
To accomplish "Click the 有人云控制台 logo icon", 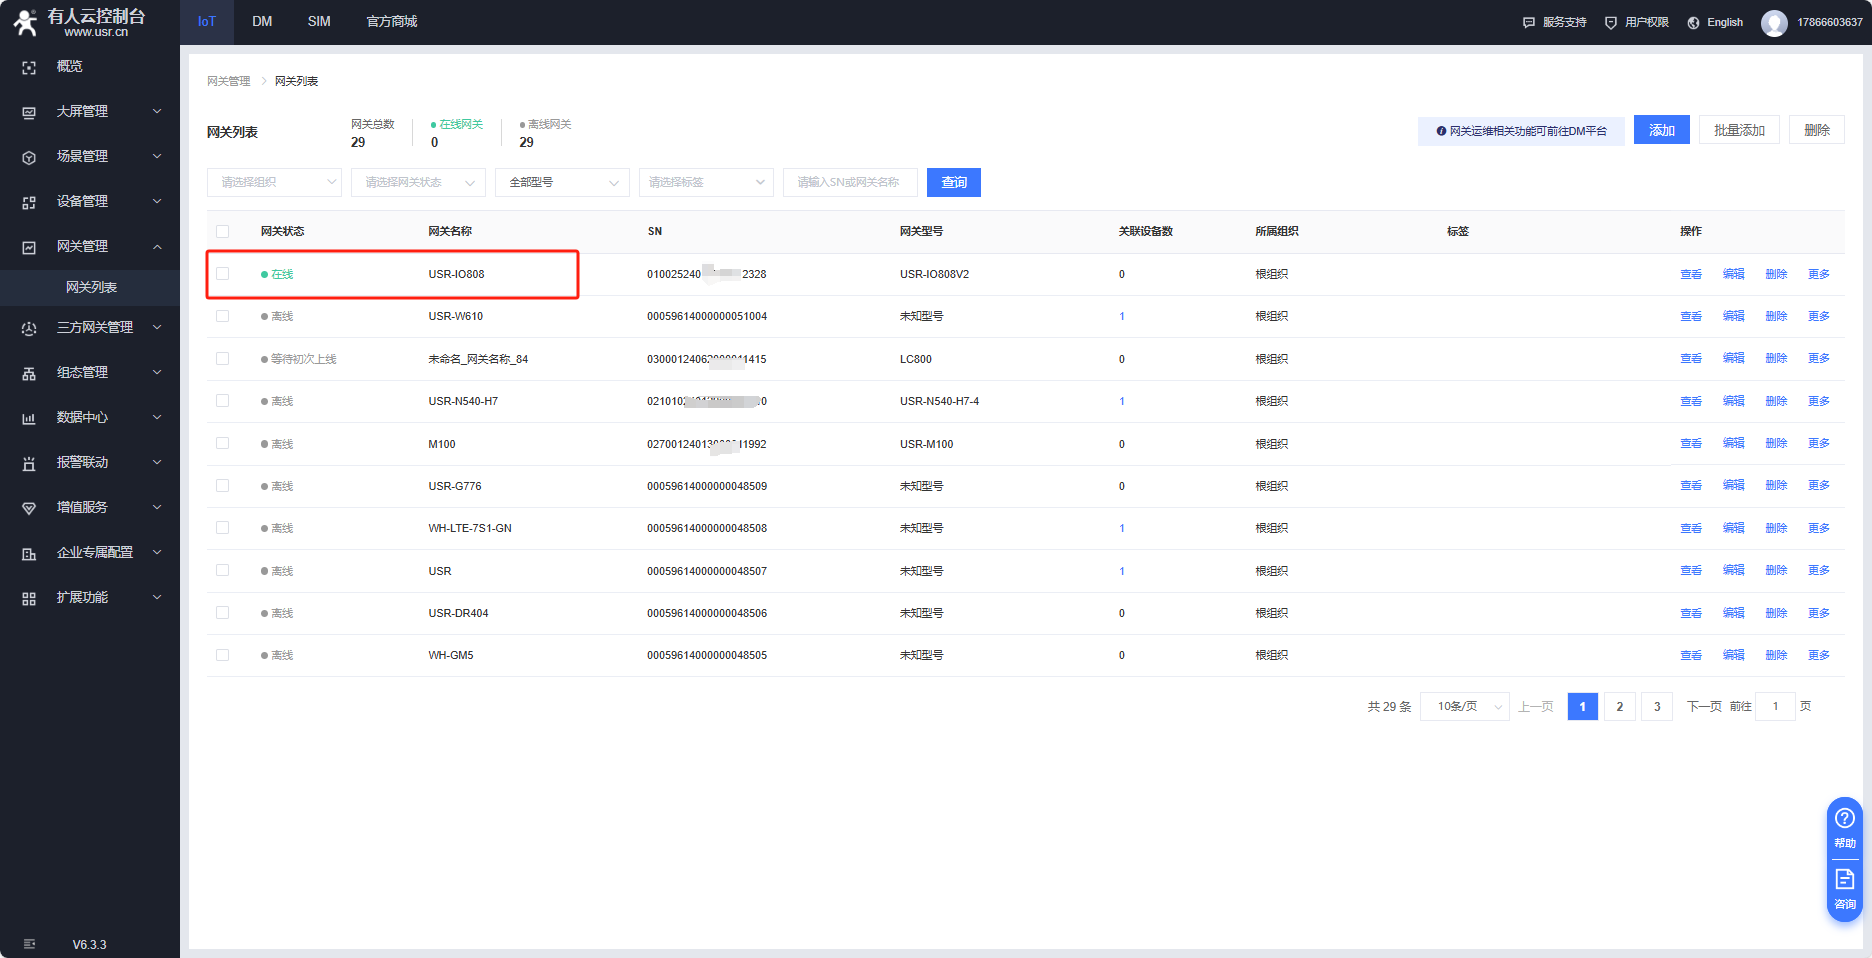I will [x=24, y=22].
